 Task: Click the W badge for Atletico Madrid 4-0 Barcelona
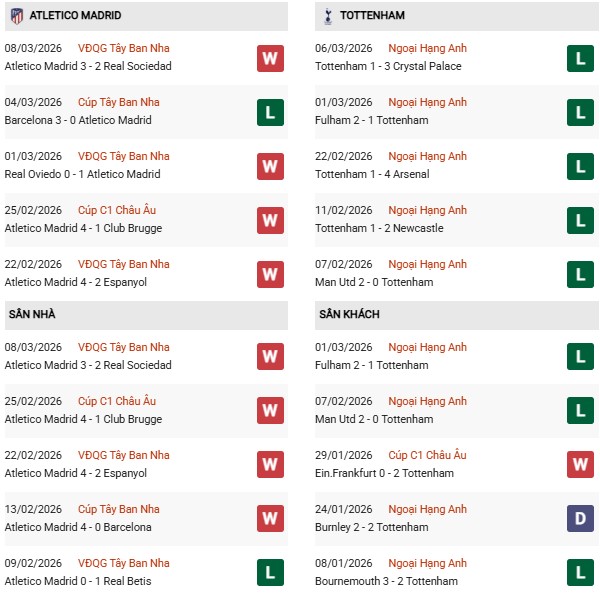[270, 519]
